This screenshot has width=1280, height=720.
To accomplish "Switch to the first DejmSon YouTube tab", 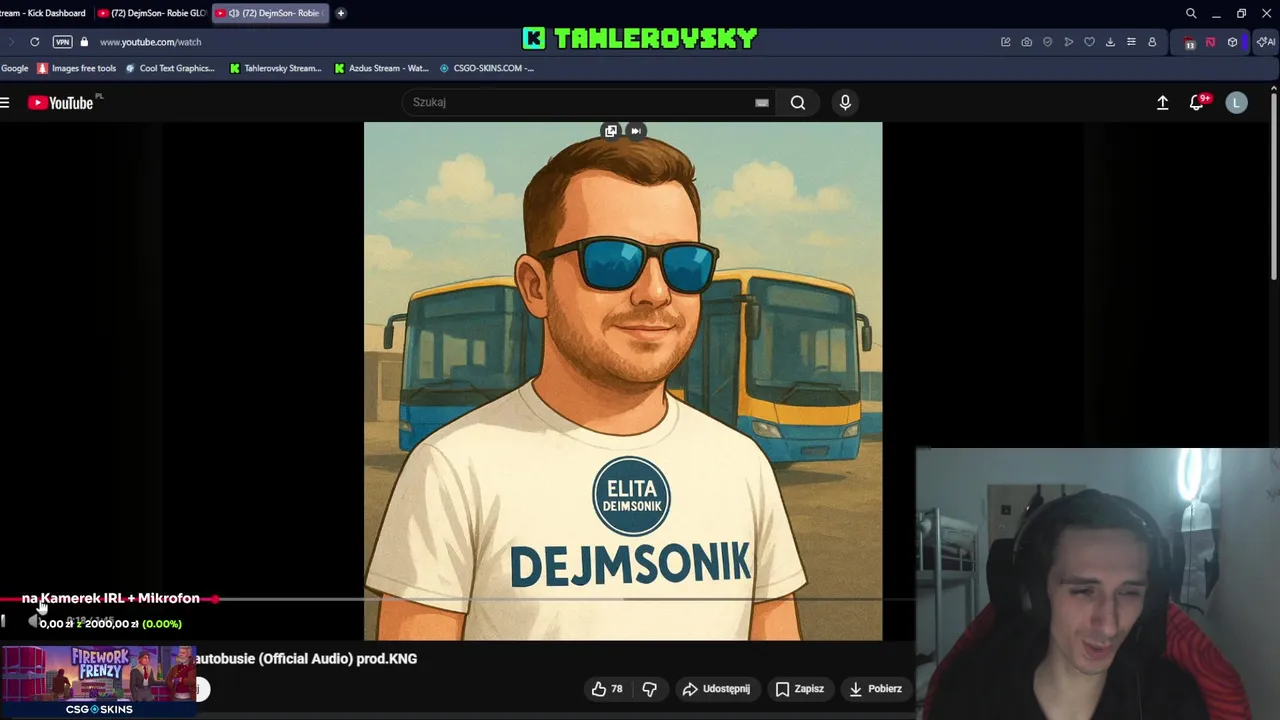I will (152, 13).
